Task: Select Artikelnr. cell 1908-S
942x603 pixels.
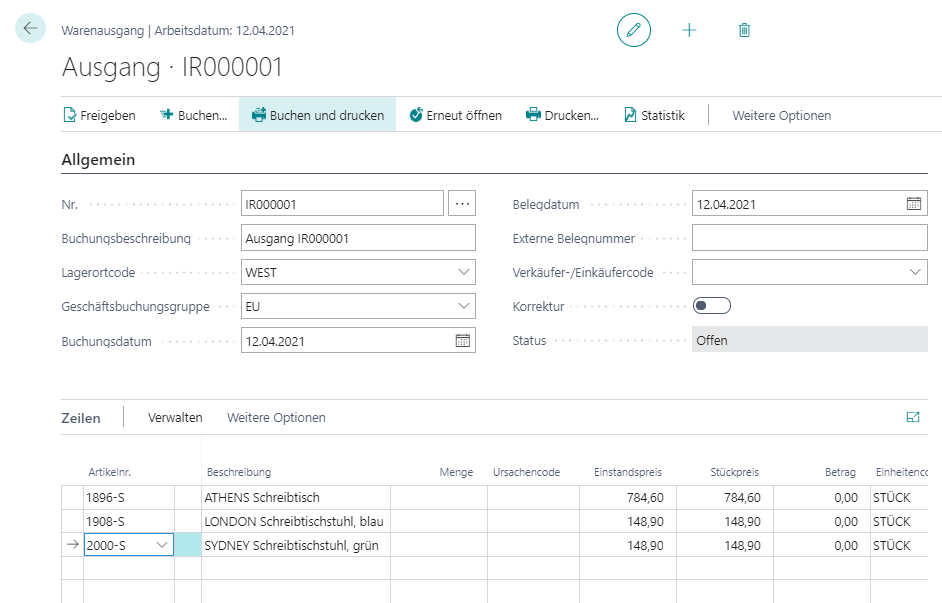Action: 129,521
